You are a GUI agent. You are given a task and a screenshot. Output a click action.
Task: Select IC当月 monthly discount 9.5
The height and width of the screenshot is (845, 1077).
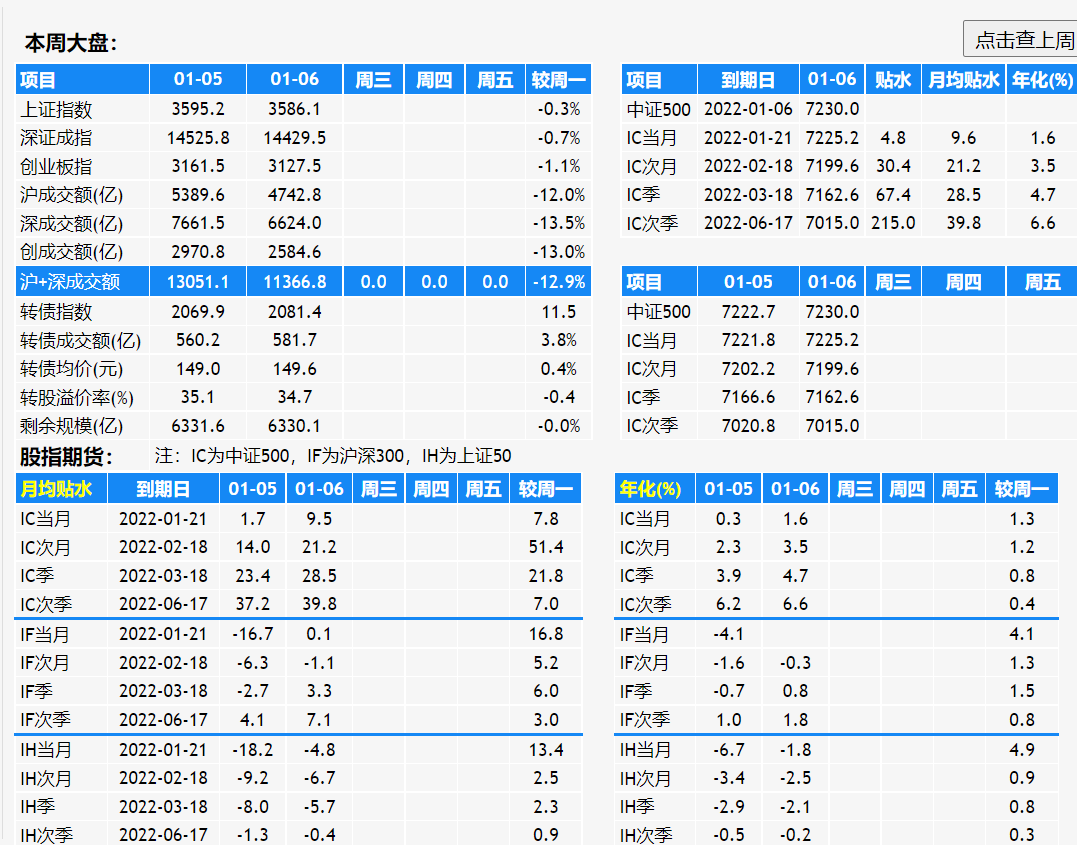(319, 519)
